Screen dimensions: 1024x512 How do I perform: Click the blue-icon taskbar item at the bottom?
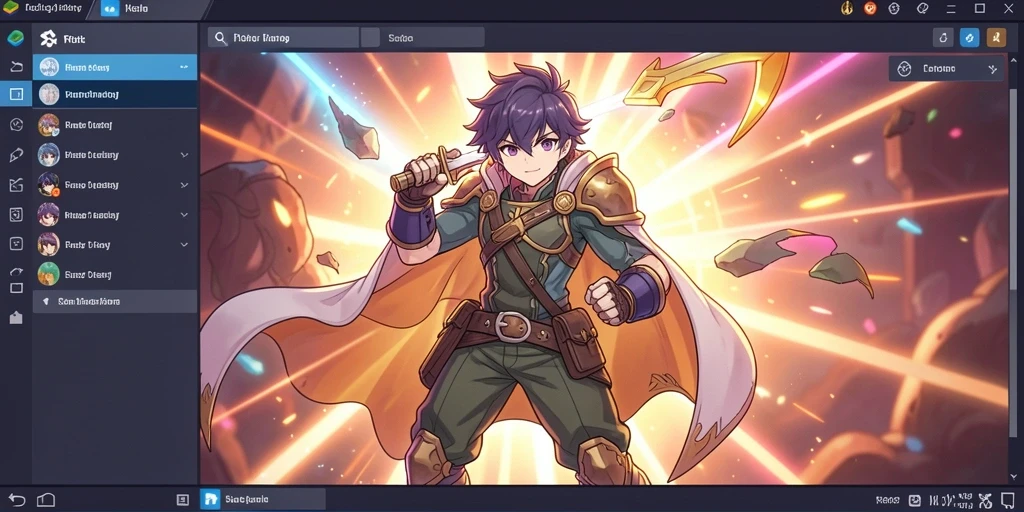tap(263, 500)
